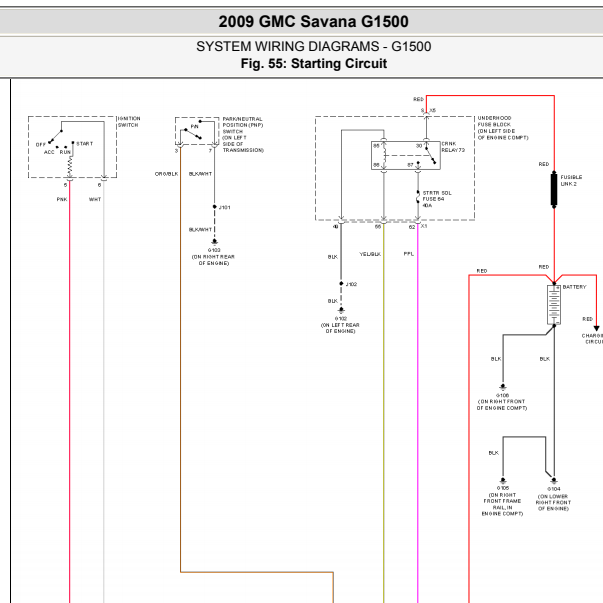Click ignition switch pin '6' label
Image resolution: width=603 pixels, height=603 pixels.
99,185
